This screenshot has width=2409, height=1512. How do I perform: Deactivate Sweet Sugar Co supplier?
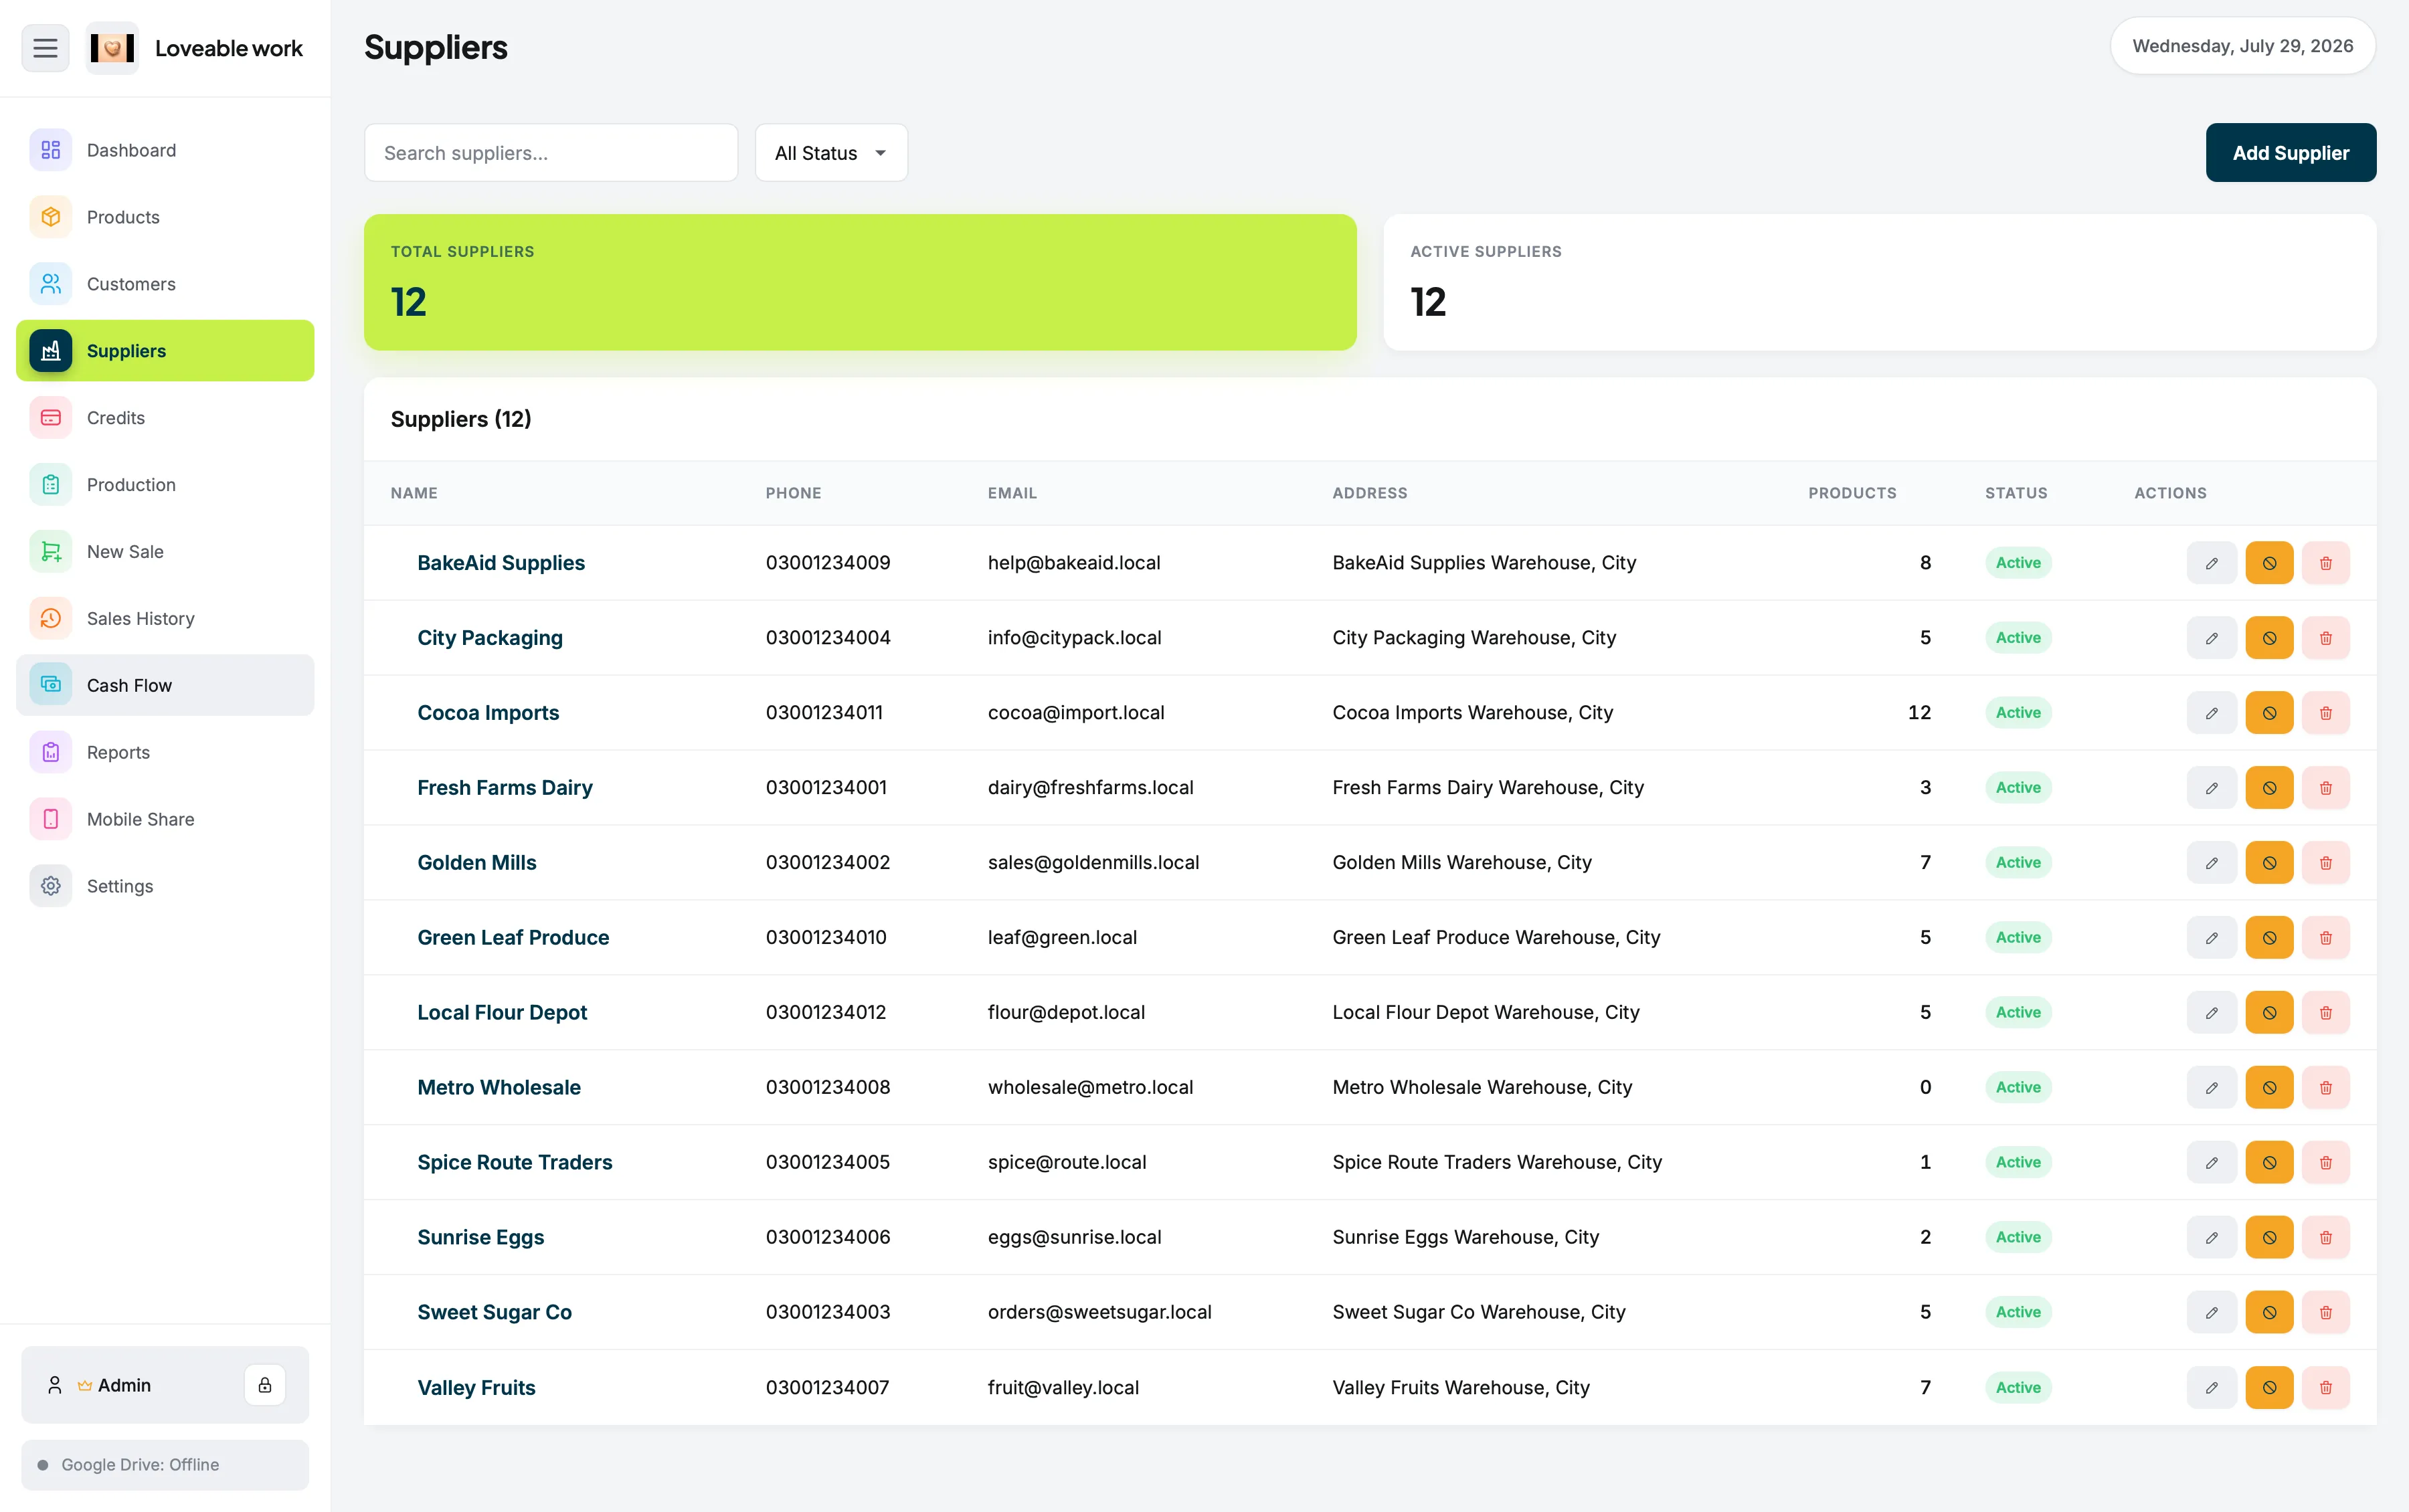coord(2269,1312)
